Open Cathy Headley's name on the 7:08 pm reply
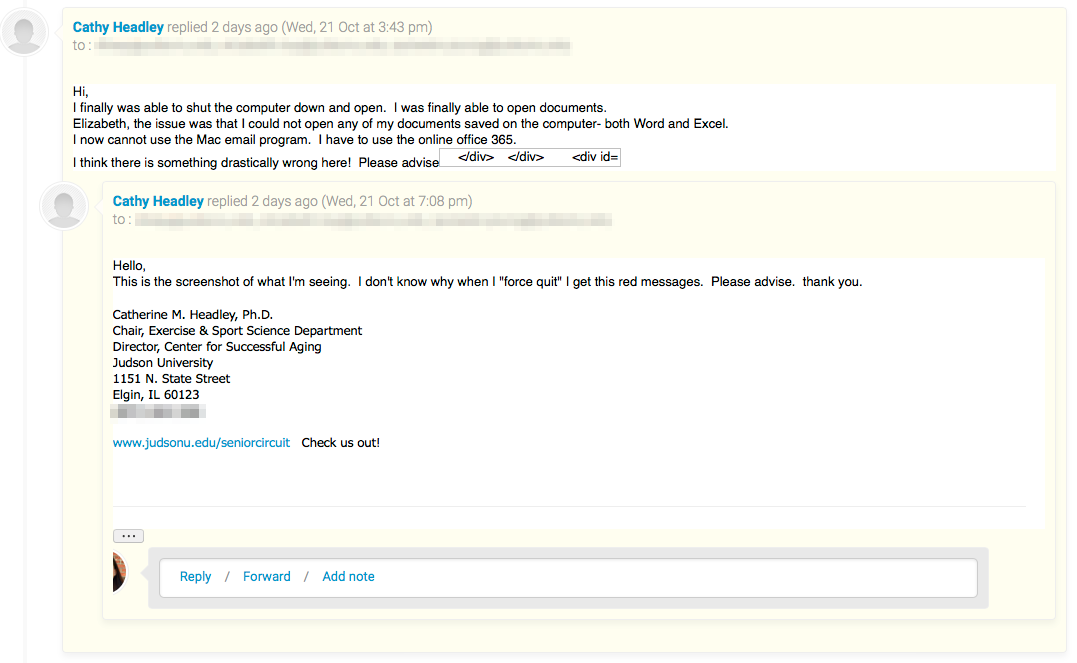The height and width of the screenshot is (663, 1077). pyautogui.click(x=158, y=201)
